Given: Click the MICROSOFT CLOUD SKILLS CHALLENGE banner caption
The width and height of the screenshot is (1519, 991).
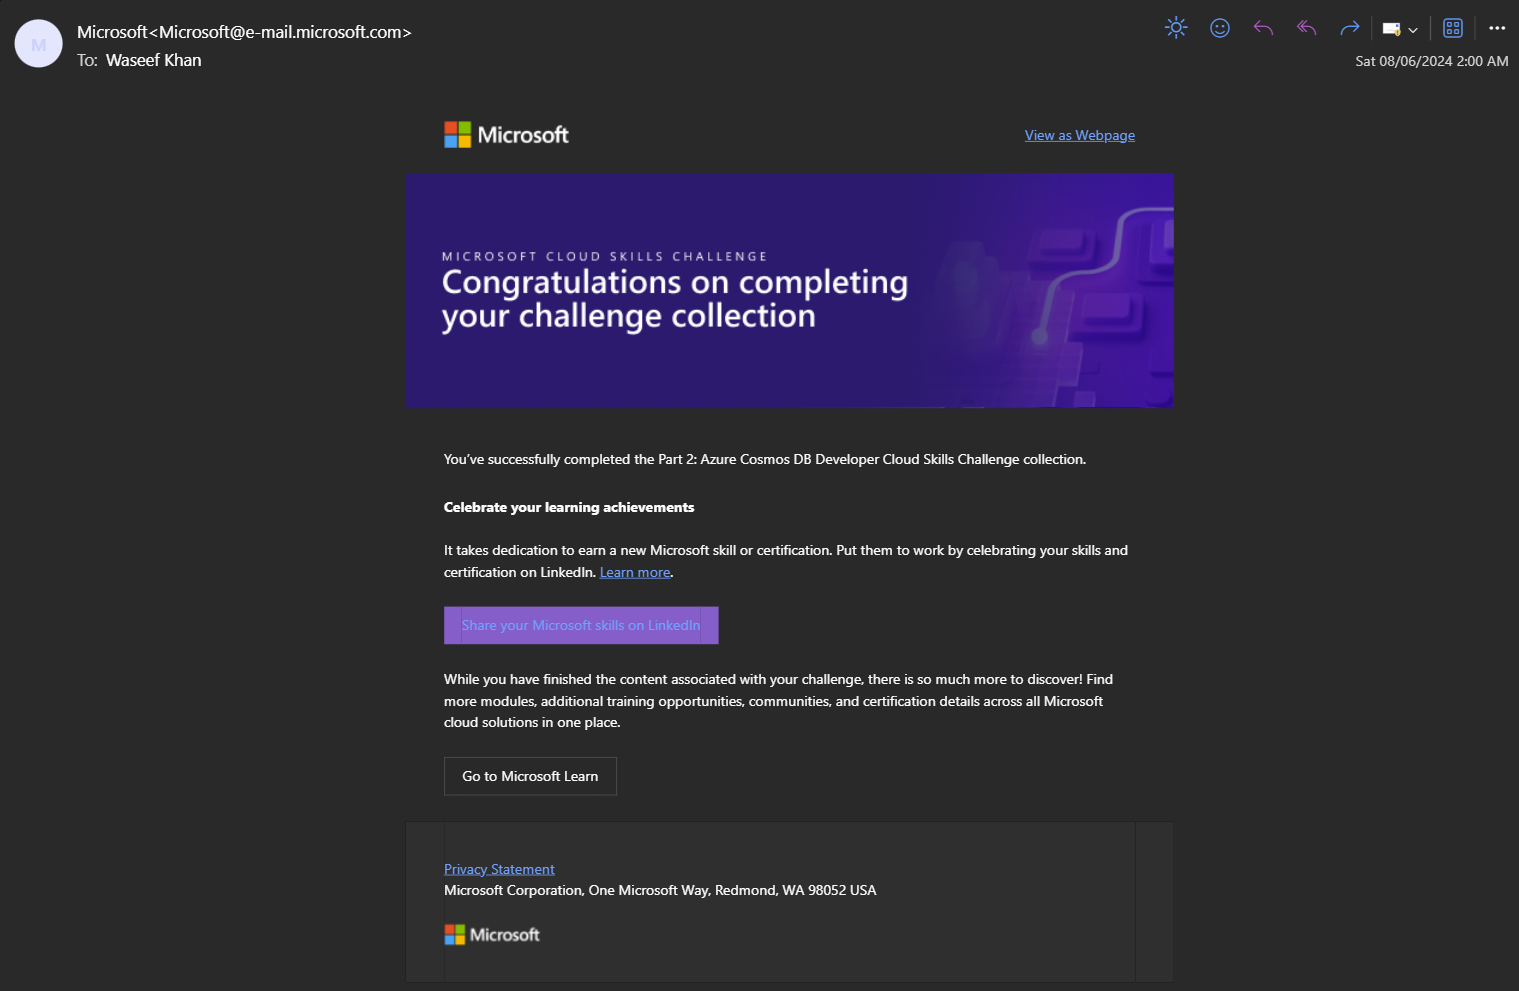Looking at the screenshot, I should click(605, 256).
